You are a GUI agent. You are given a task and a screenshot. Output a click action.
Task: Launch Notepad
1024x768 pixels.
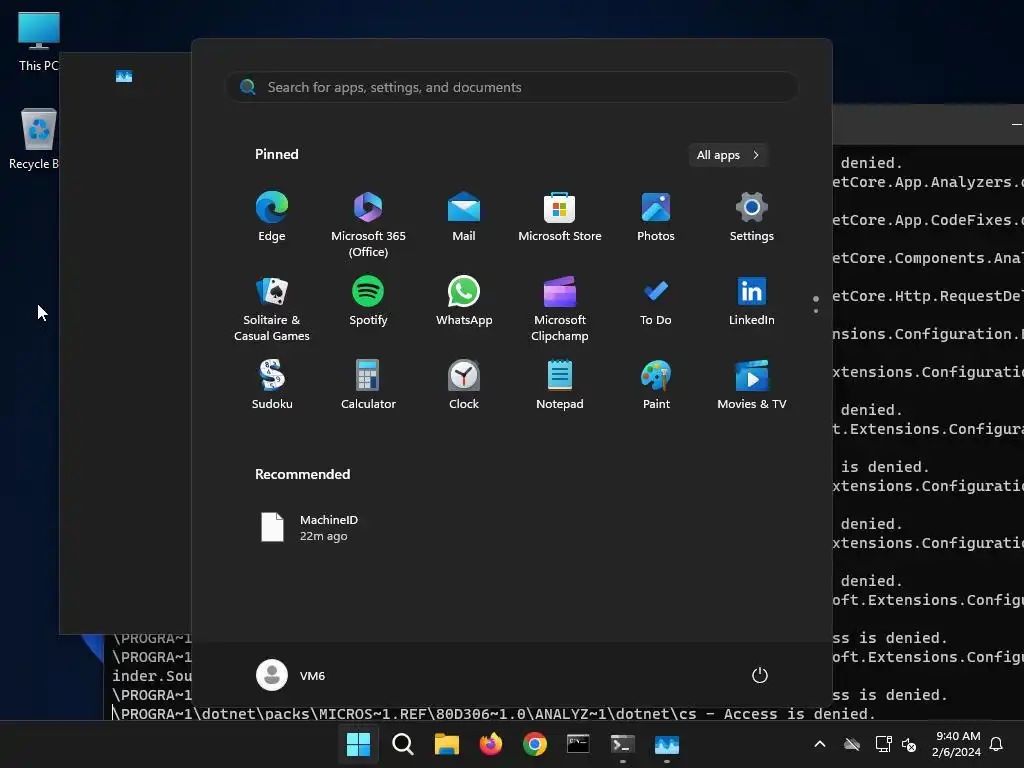tap(560, 385)
